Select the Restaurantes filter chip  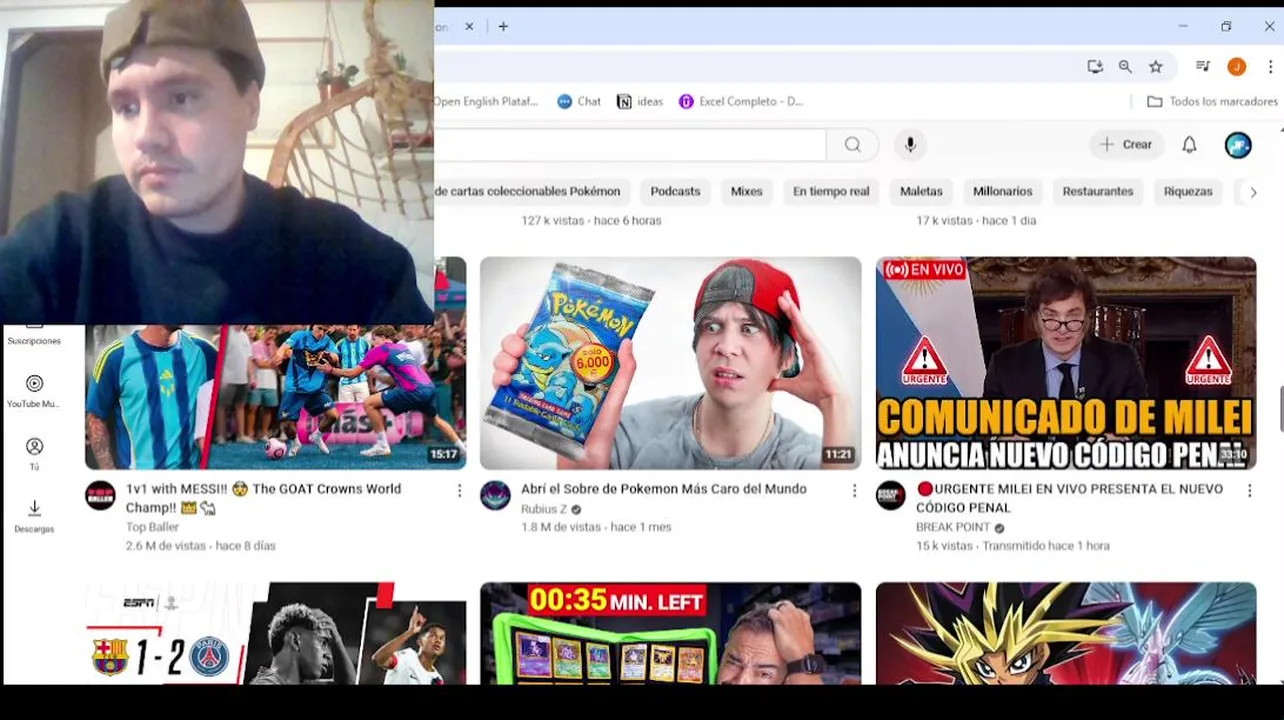[1098, 191]
